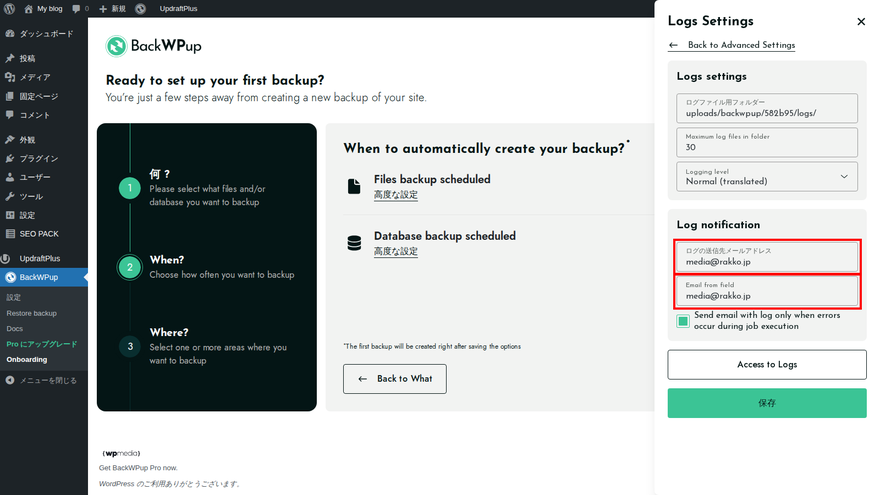Screen dimensions: 880x495
Task: Toggle Send email only when errors checkbox
Action: (x=683, y=321)
